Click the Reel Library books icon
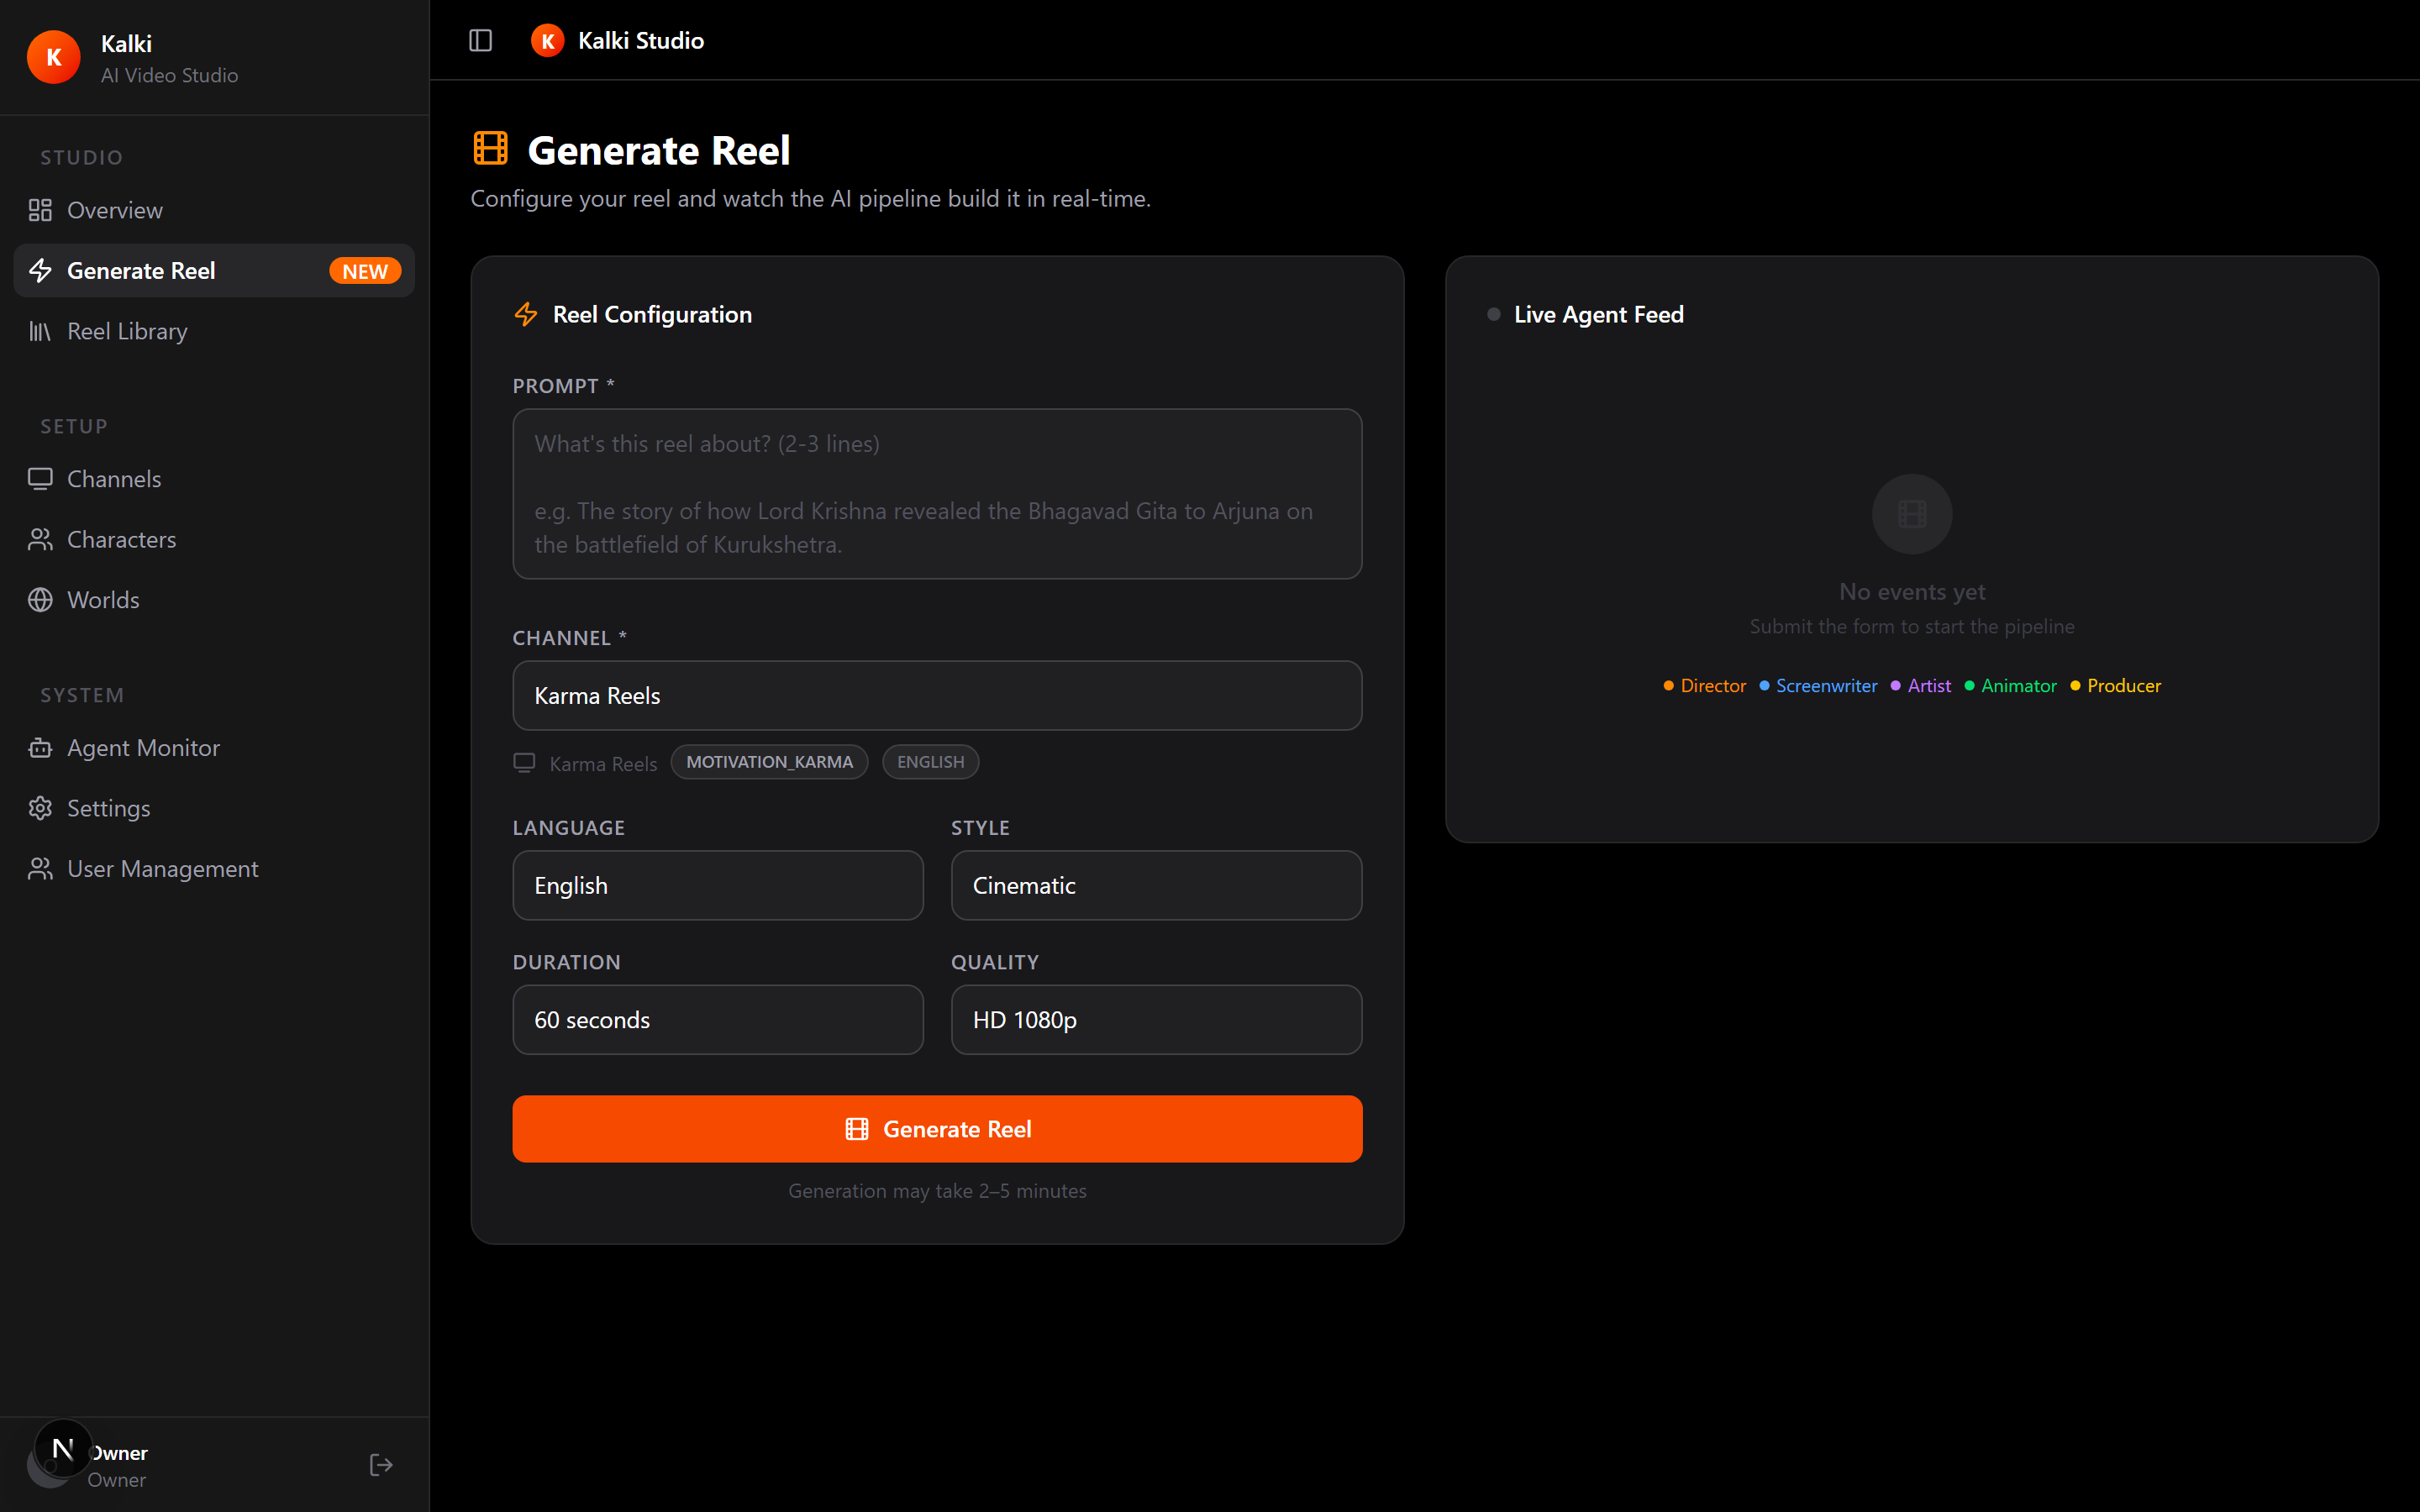Screen dimensions: 2420x1512 pyautogui.click(x=40, y=331)
